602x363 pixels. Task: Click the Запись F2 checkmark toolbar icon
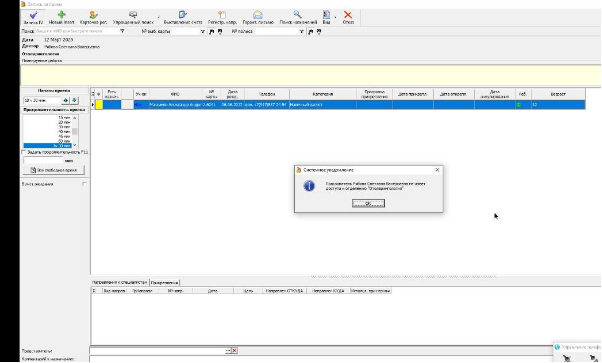[33, 15]
